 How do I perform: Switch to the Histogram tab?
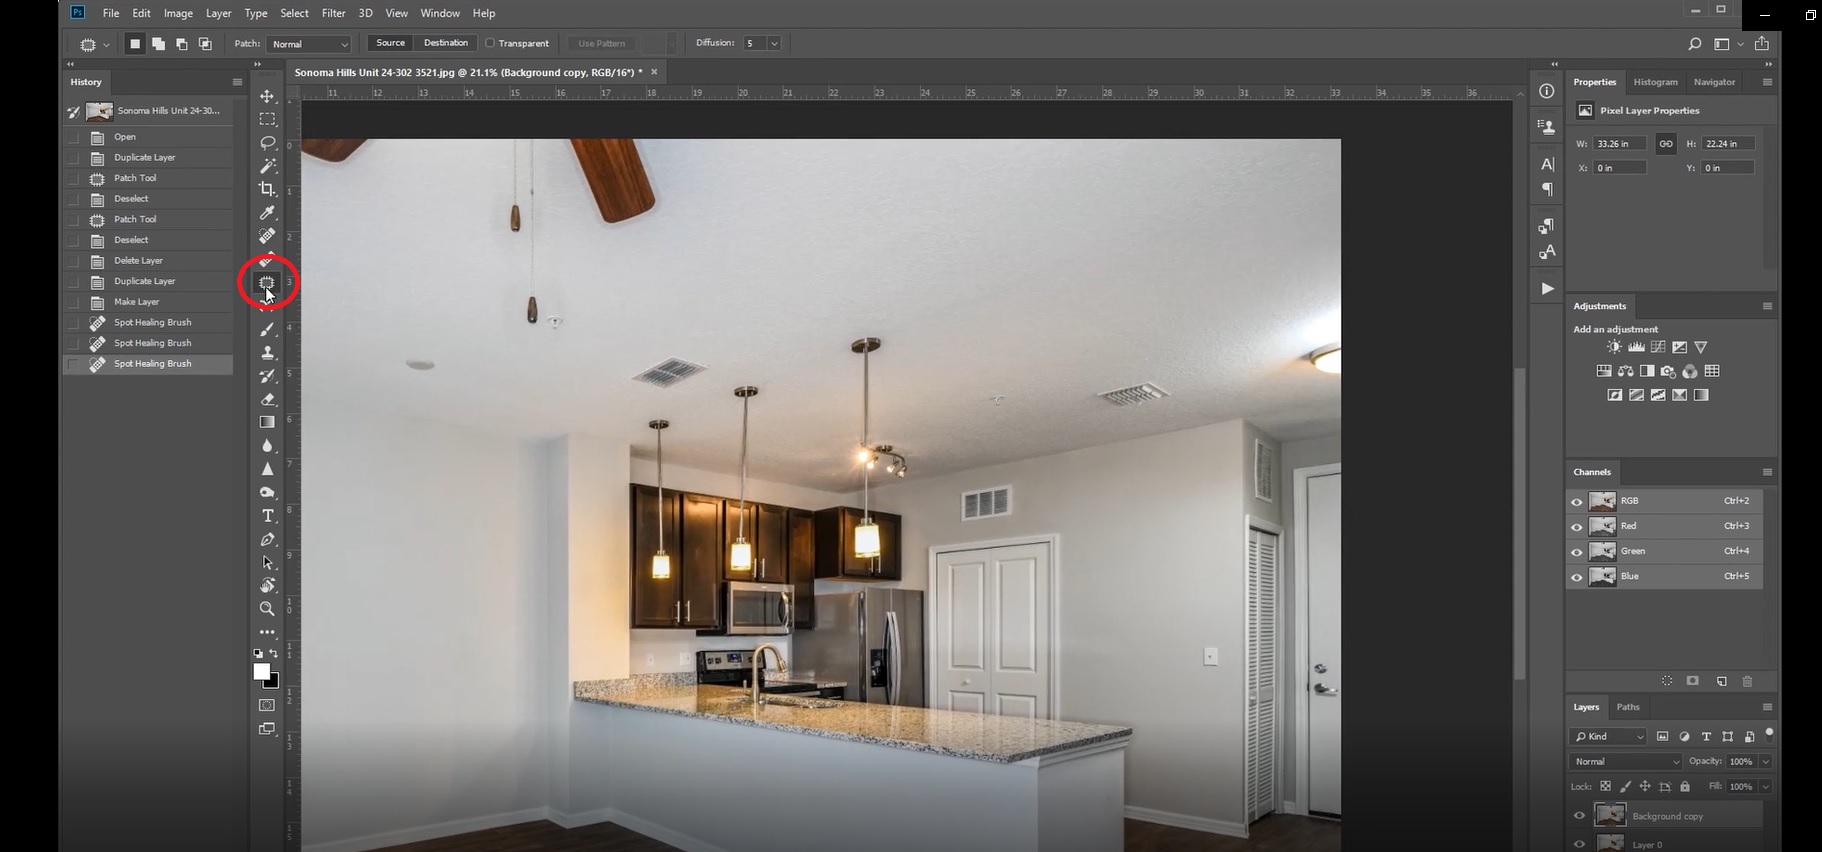pyautogui.click(x=1655, y=82)
